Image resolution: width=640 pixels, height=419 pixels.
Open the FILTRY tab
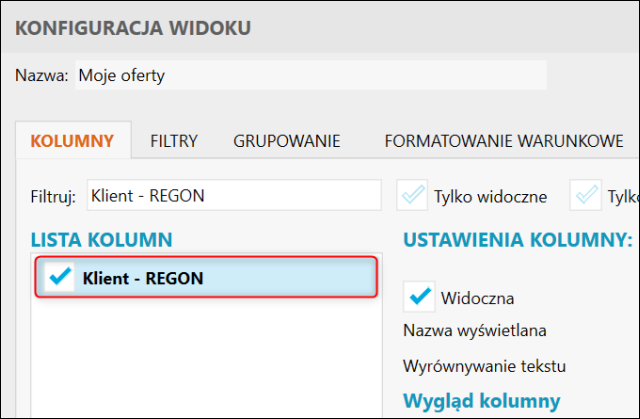[x=174, y=141]
